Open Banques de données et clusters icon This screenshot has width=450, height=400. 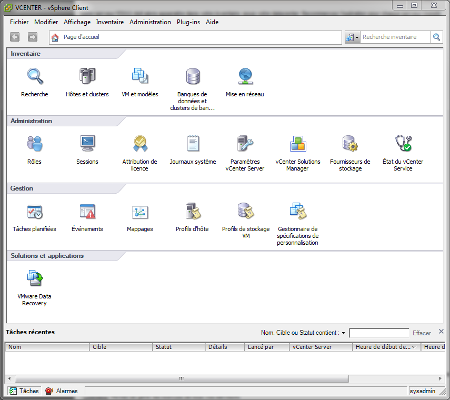193,76
